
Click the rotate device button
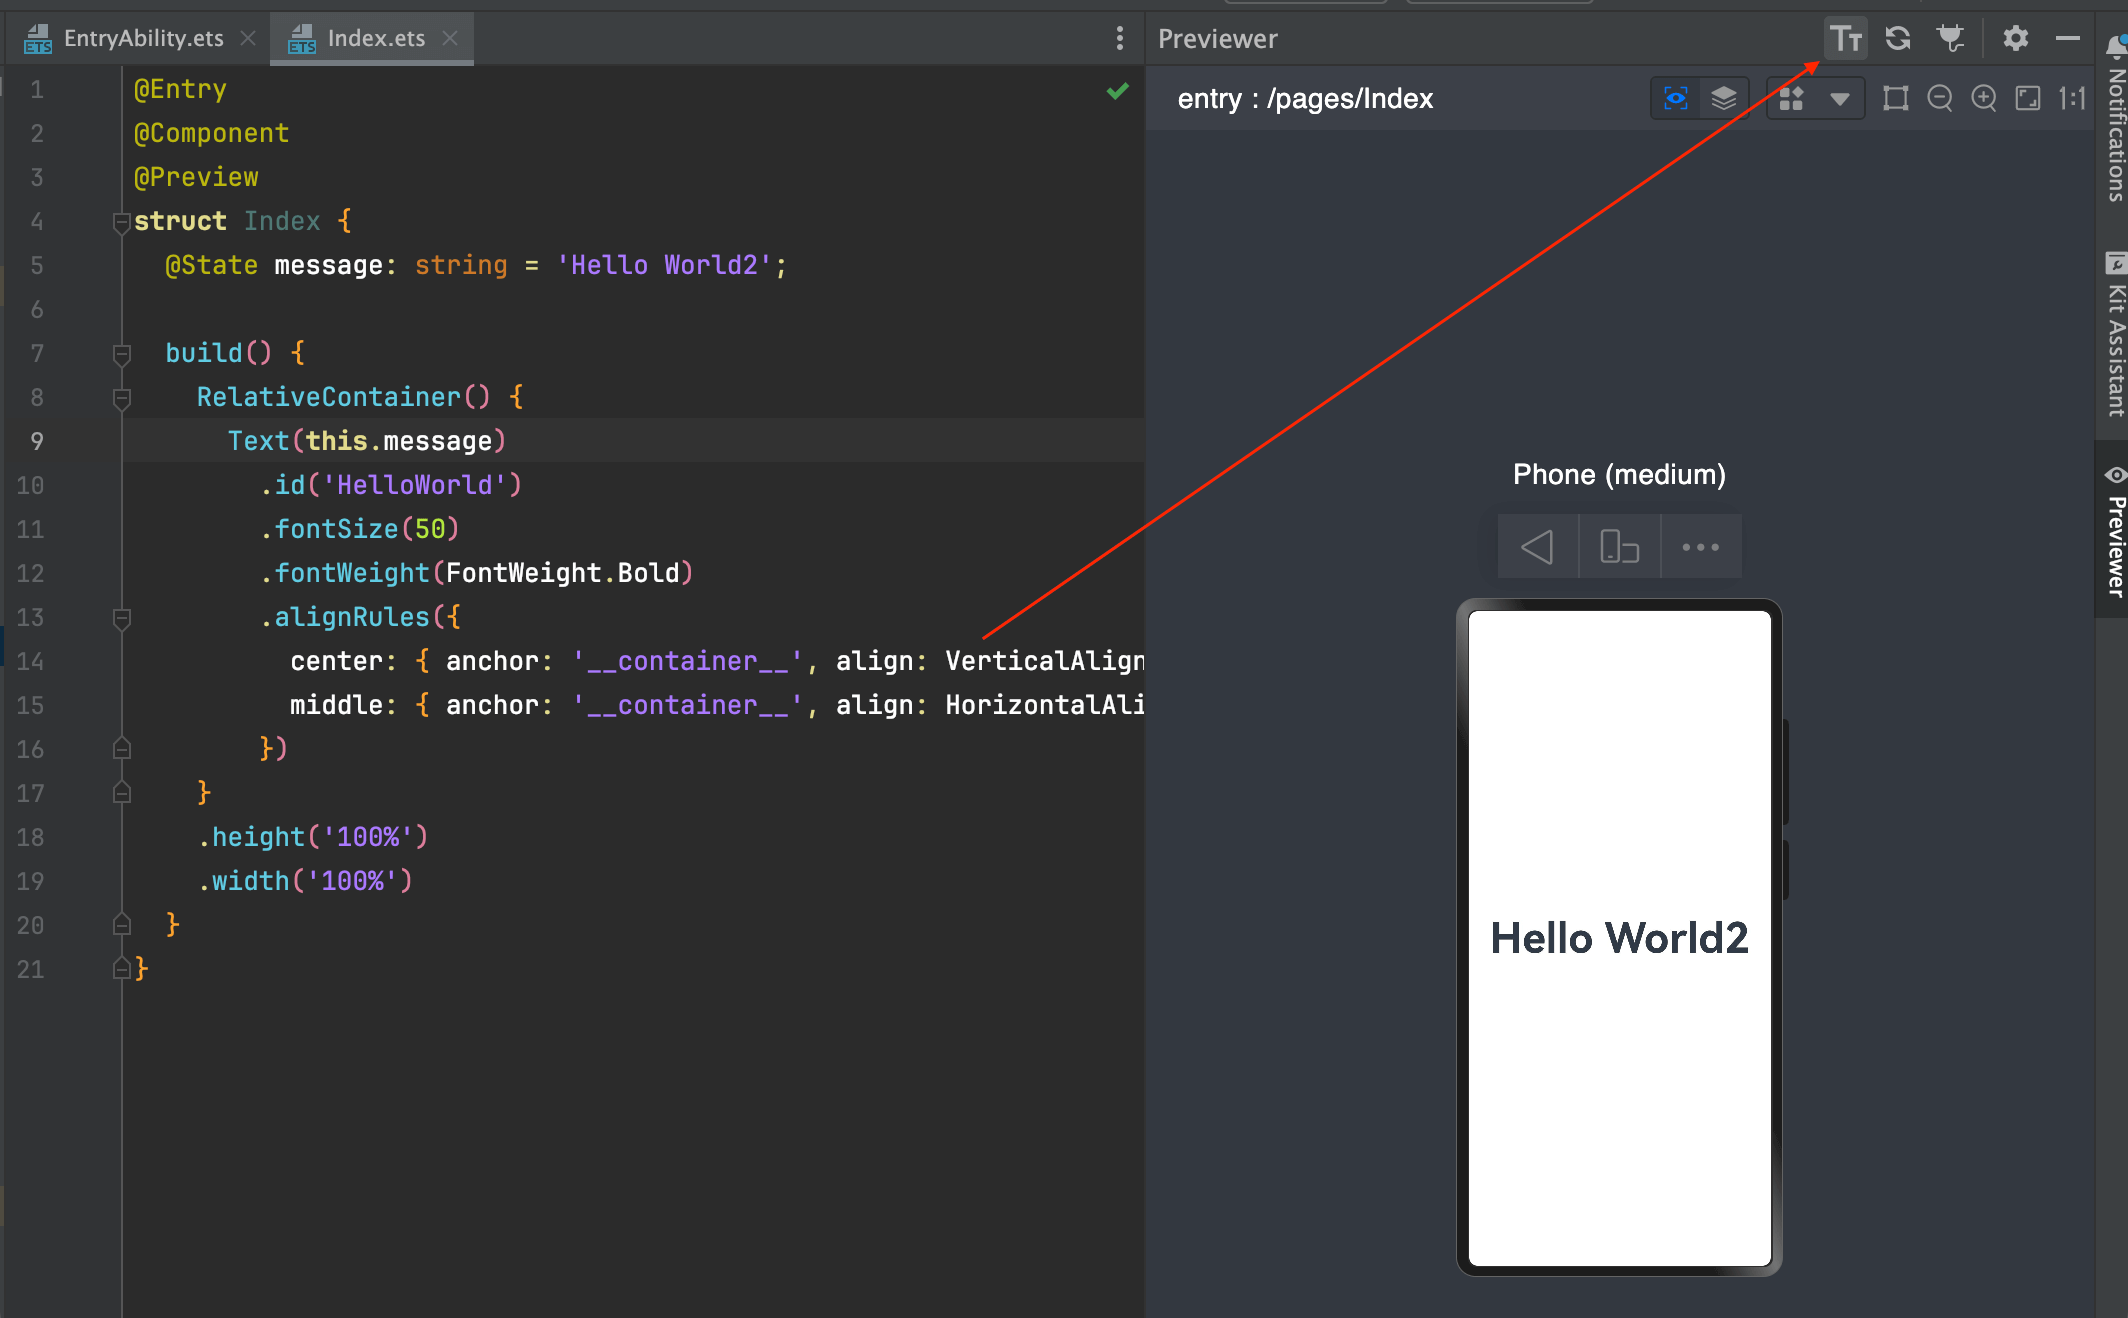(1619, 547)
